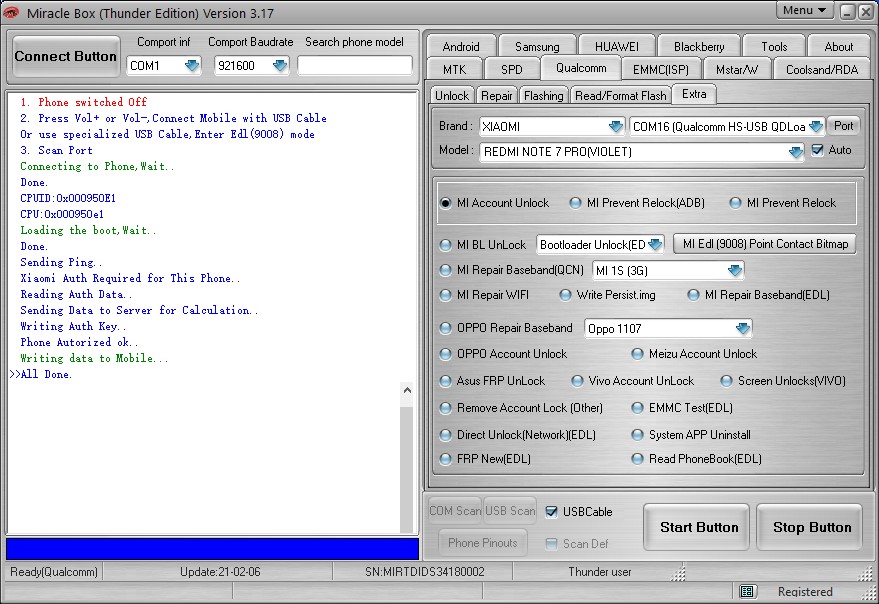Select Meizu Account Unlock option
This screenshot has height=604, width=879.
(x=637, y=354)
